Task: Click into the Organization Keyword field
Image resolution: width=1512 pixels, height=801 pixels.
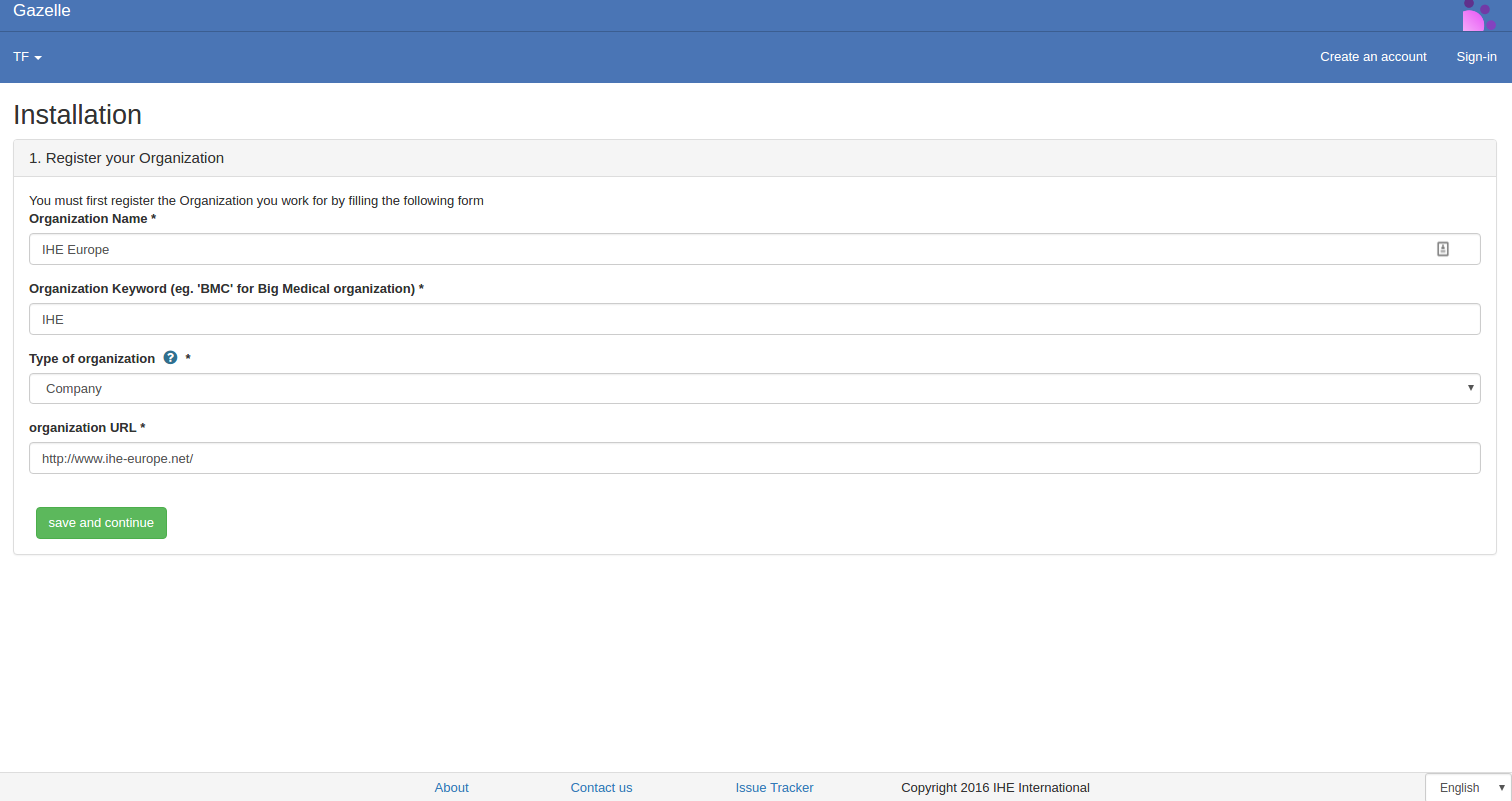Action: tap(754, 319)
